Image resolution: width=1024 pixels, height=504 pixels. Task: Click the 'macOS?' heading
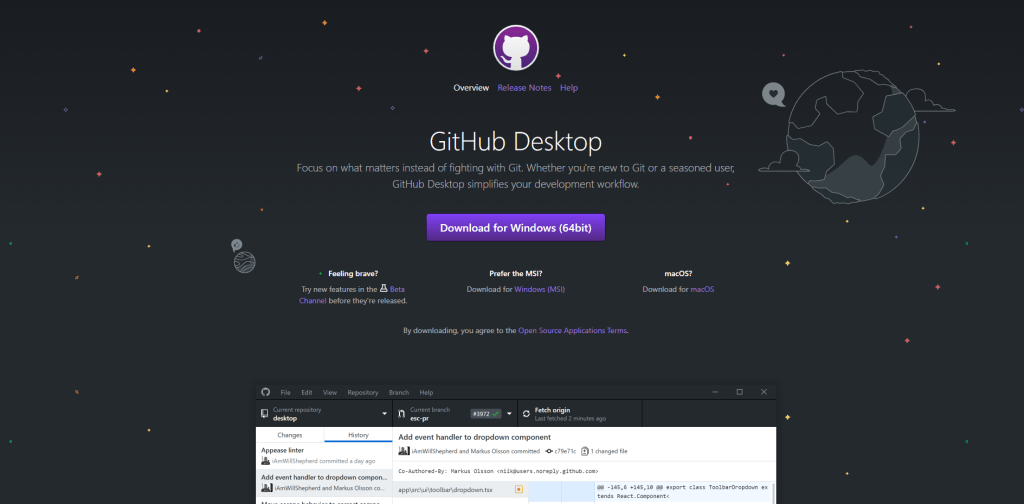(x=679, y=274)
